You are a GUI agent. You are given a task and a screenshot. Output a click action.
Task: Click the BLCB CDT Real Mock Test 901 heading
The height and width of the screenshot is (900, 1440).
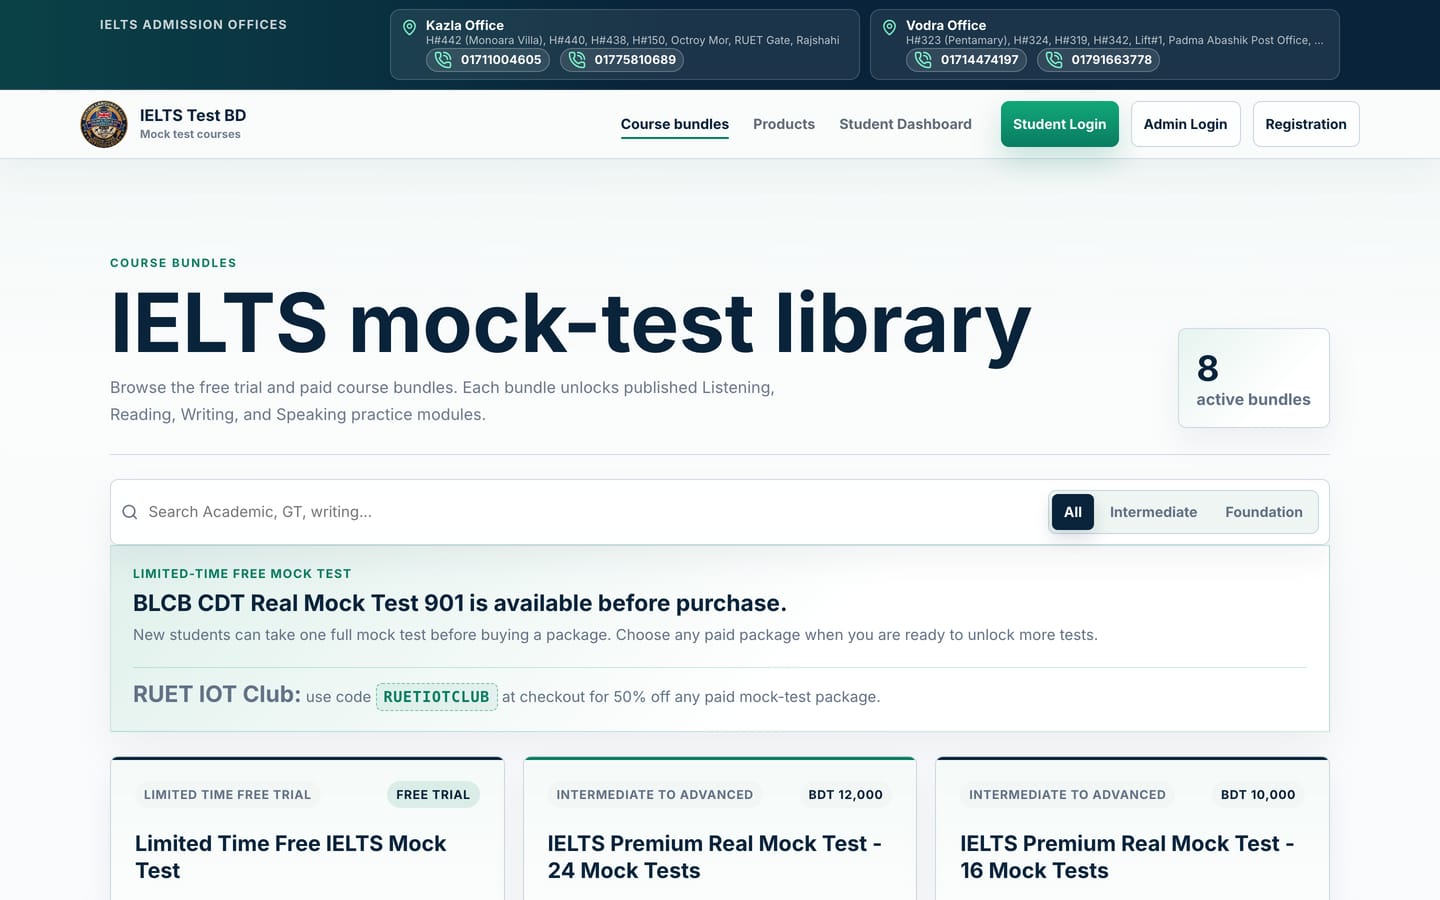[x=460, y=603]
